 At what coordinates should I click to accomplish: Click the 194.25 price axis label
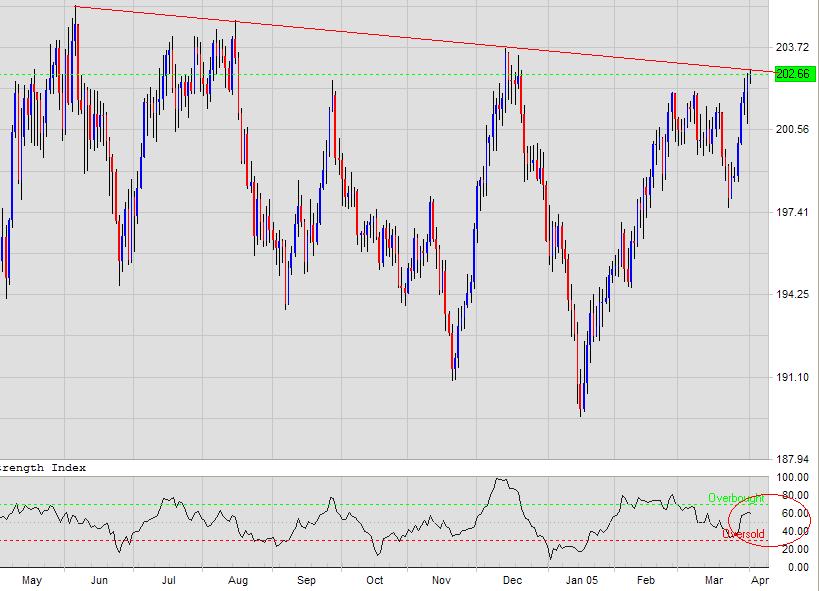pos(792,294)
